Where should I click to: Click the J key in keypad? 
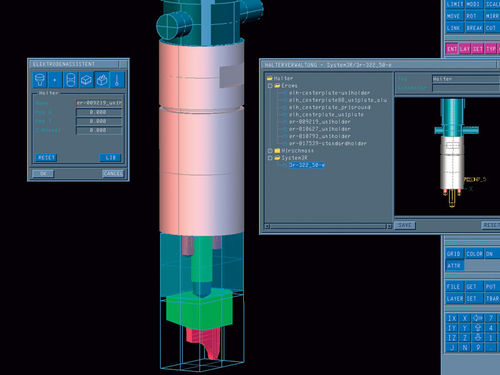[452, 348]
